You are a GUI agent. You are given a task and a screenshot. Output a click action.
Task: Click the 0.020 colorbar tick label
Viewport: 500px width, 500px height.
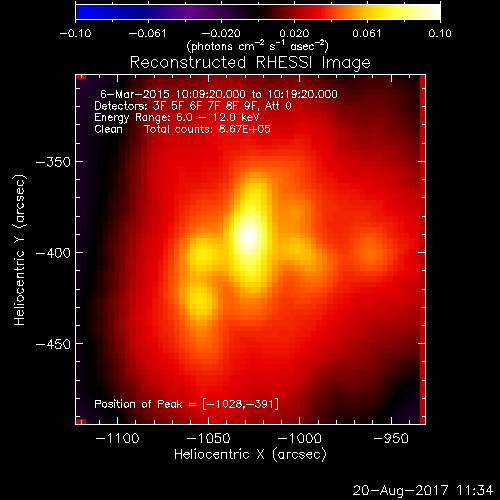pyautogui.click(x=294, y=33)
